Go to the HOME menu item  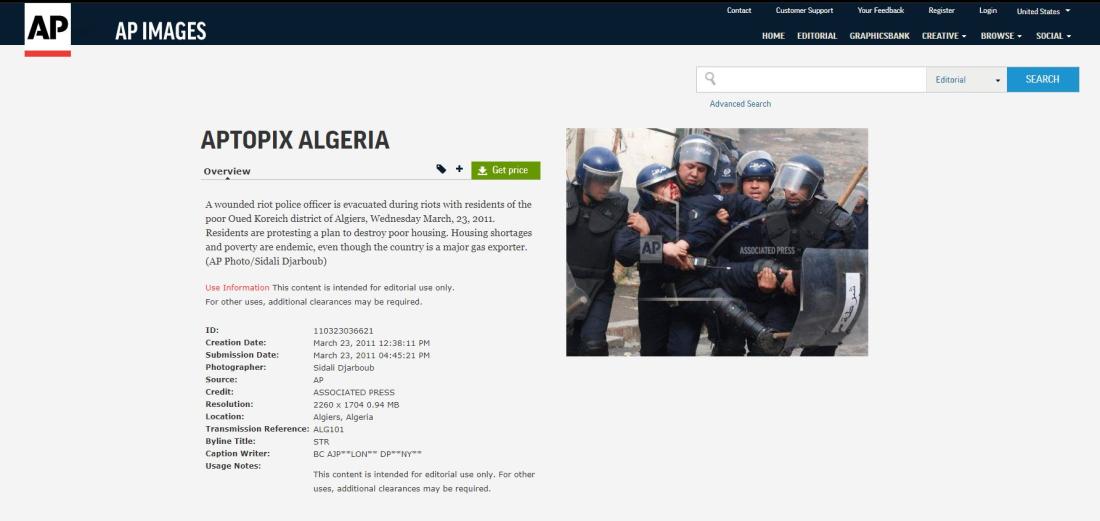[773, 36]
